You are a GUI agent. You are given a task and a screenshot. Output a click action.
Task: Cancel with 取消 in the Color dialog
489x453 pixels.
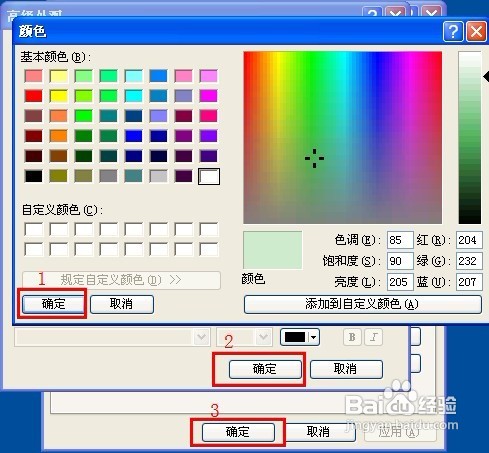point(122,304)
